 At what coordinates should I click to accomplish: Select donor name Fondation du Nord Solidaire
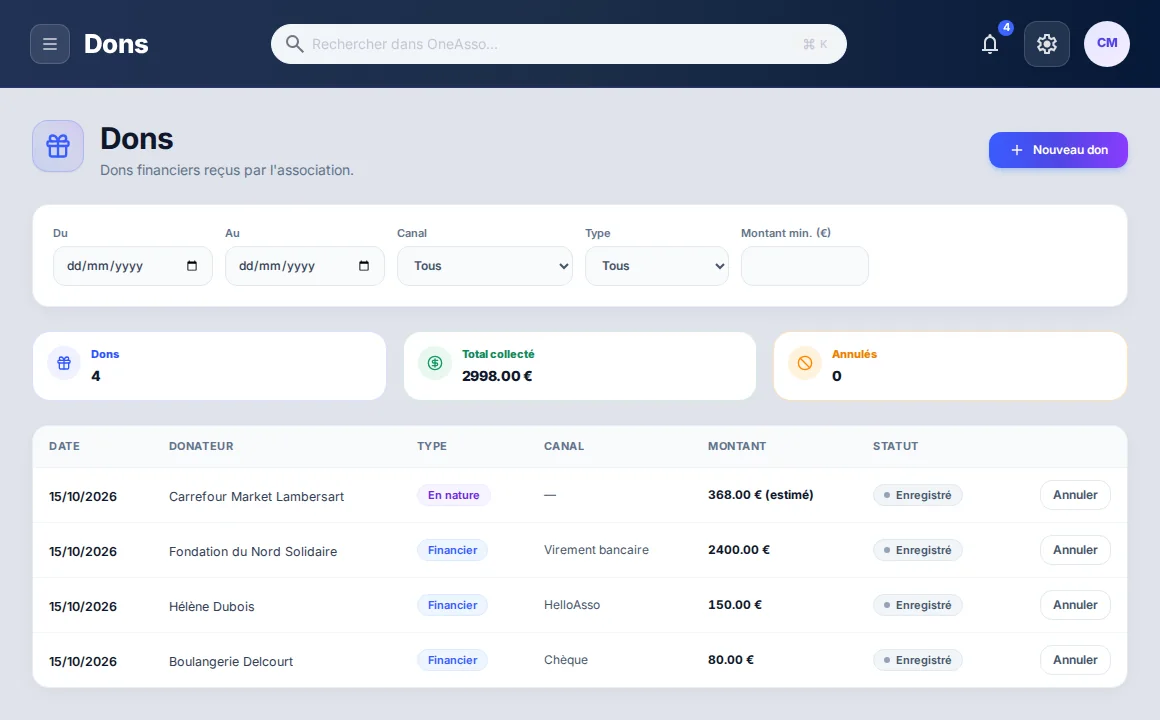(253, 551)
